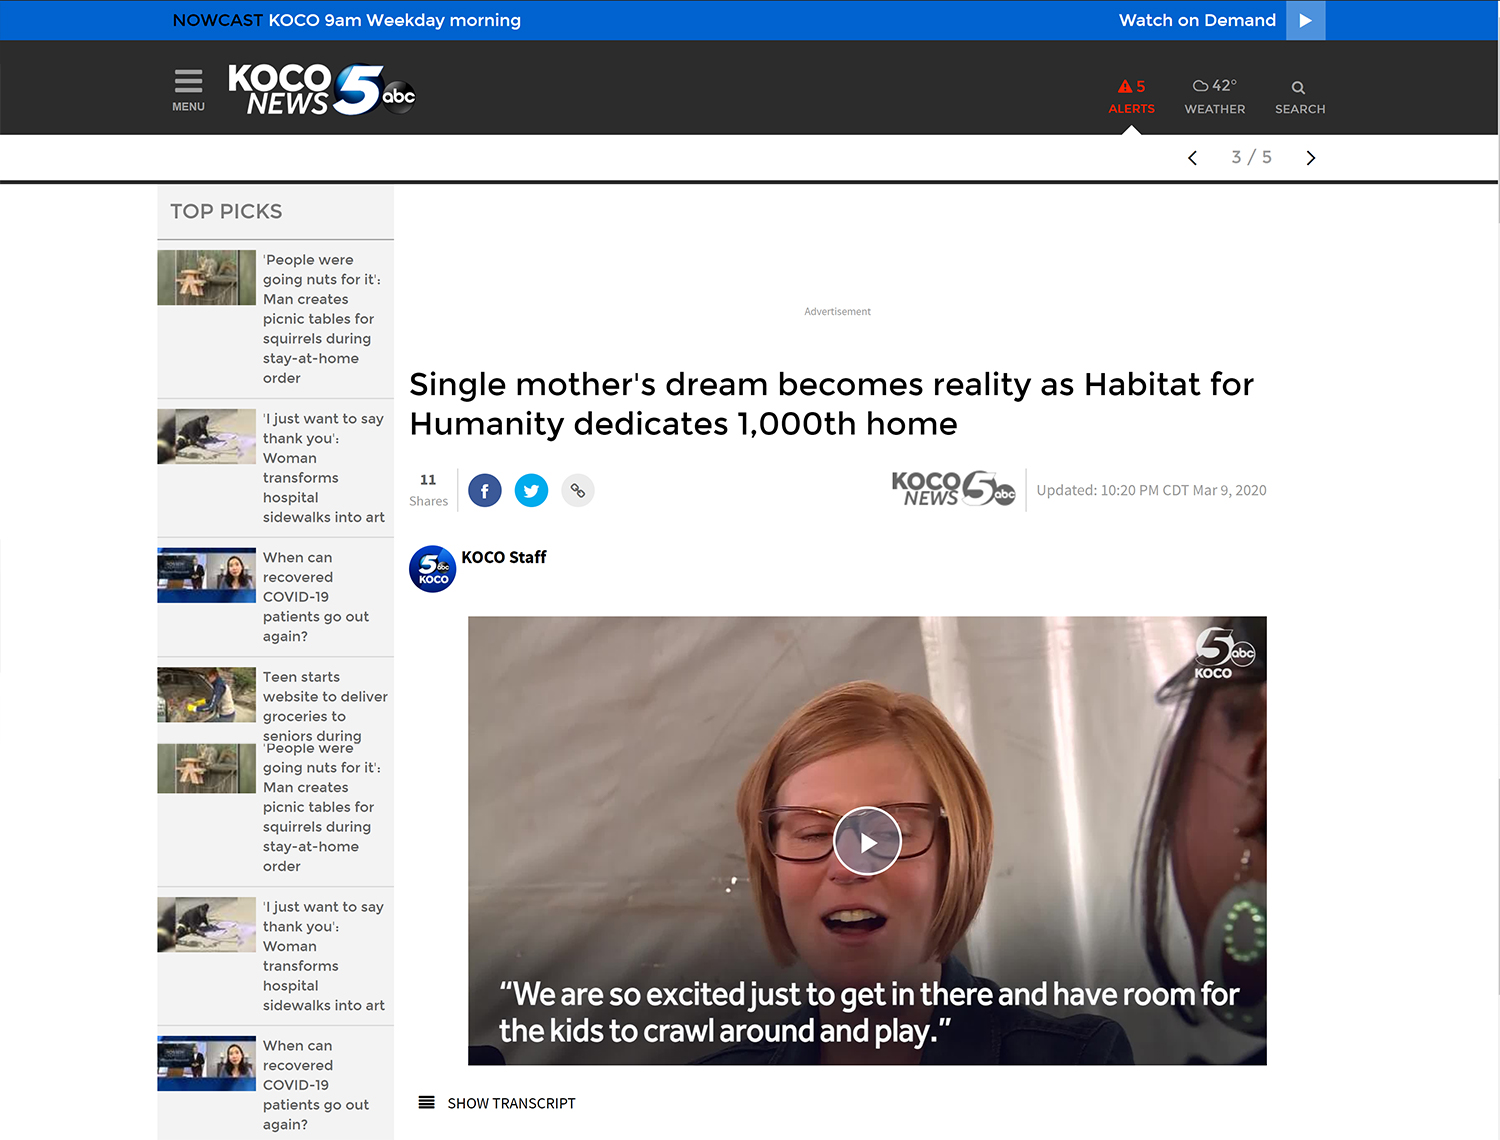This screenshot has width=1500, height=1140.
Task: Click the KOCO News 5 header logo
Action: click(x=321, y=90)
